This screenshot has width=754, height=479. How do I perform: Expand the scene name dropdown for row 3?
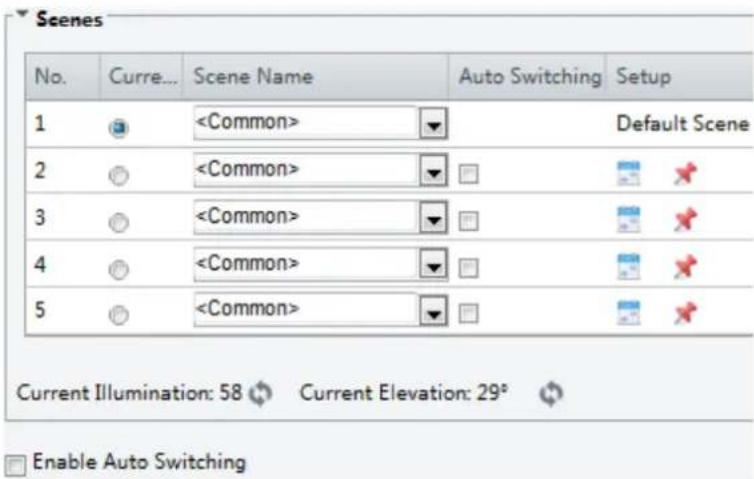point(434,218)
